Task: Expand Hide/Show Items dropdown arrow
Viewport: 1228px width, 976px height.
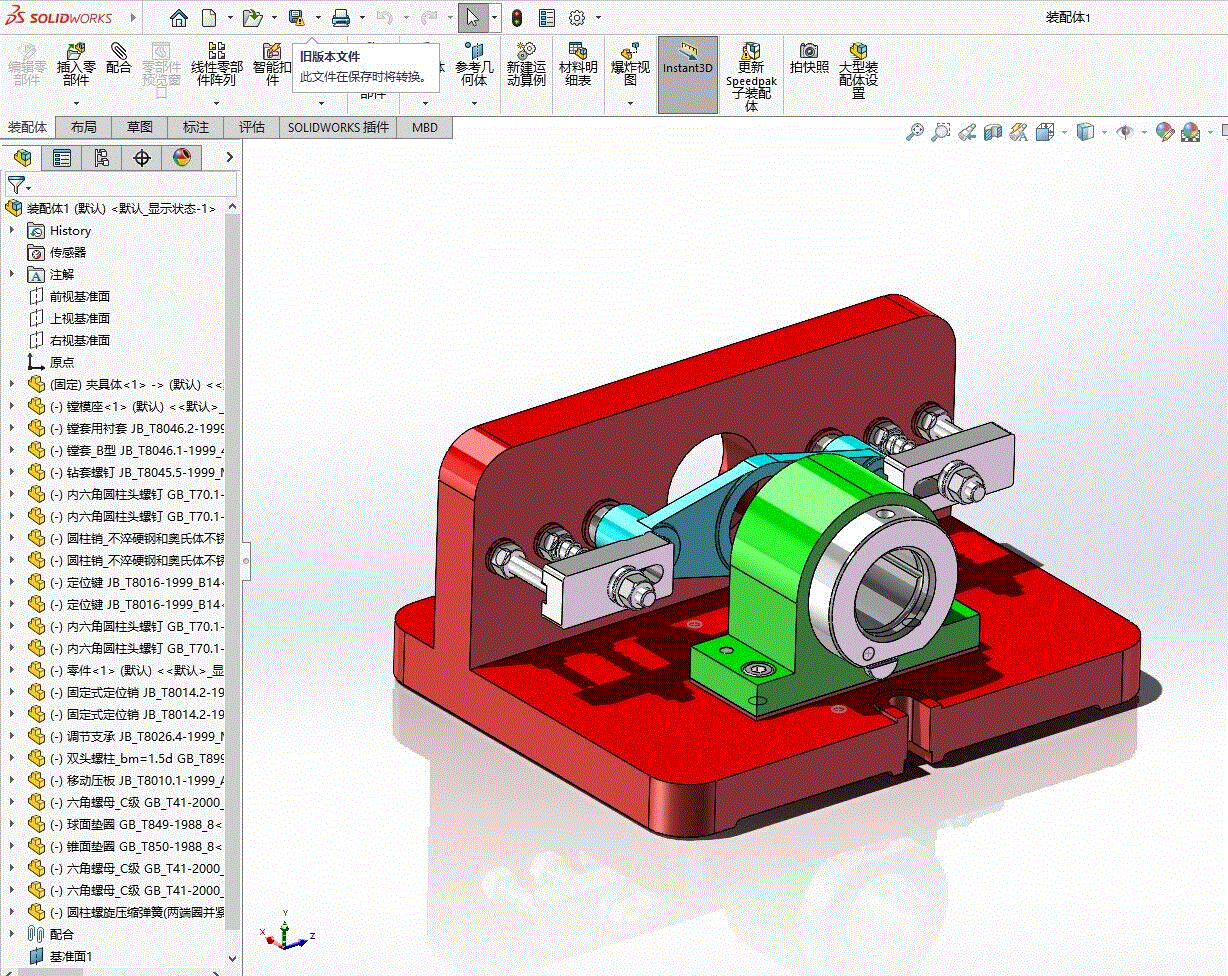Action: pyautogui.click(x=1143, y=132)
